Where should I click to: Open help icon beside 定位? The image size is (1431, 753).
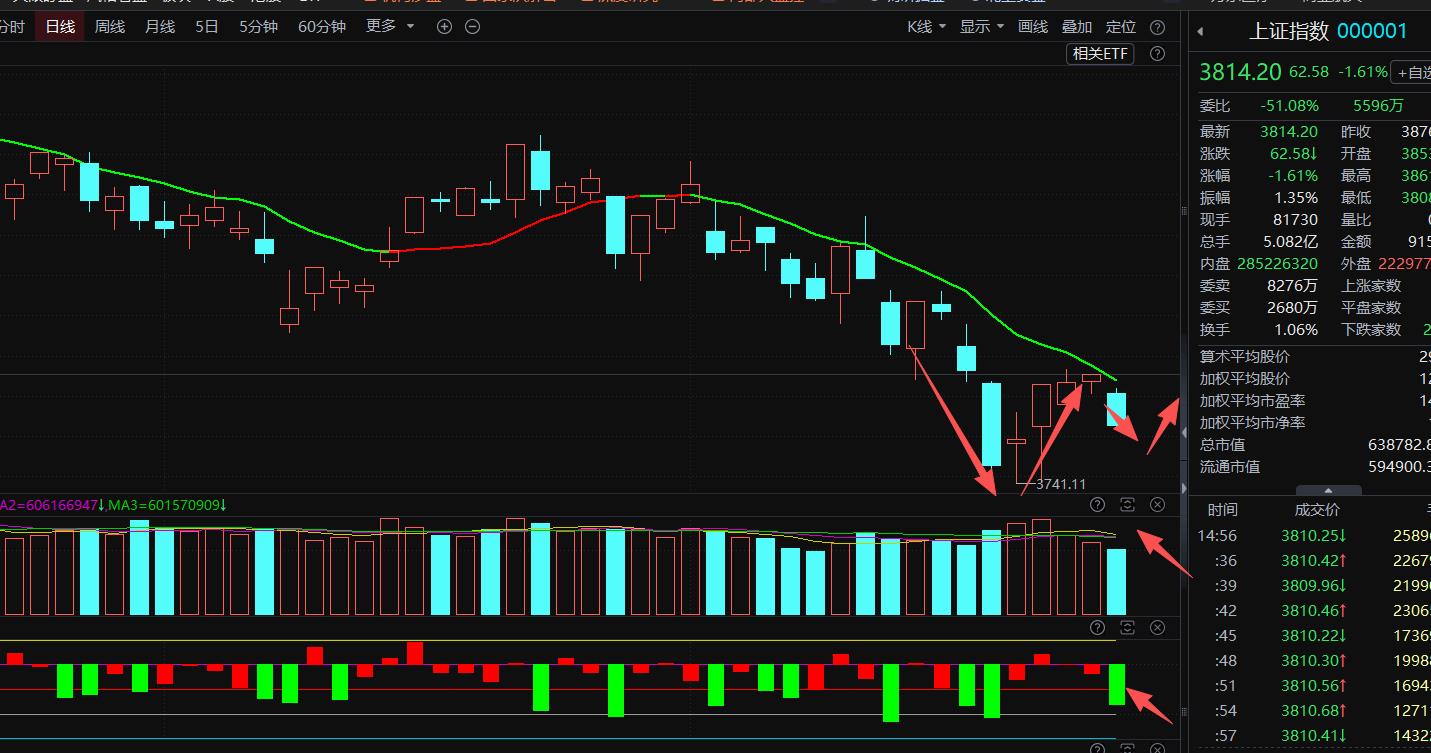(x=1158, y=27)
